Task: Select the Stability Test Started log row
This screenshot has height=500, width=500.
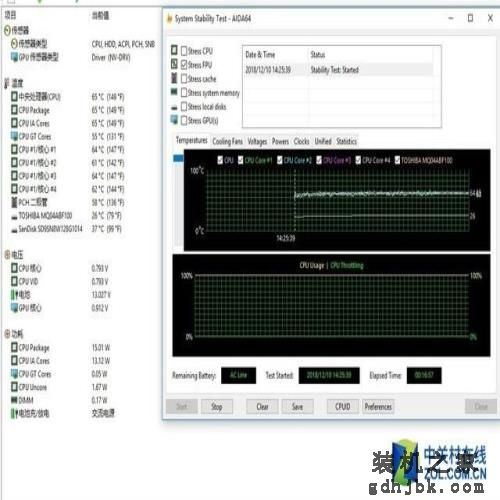Action: coord(338,70)
